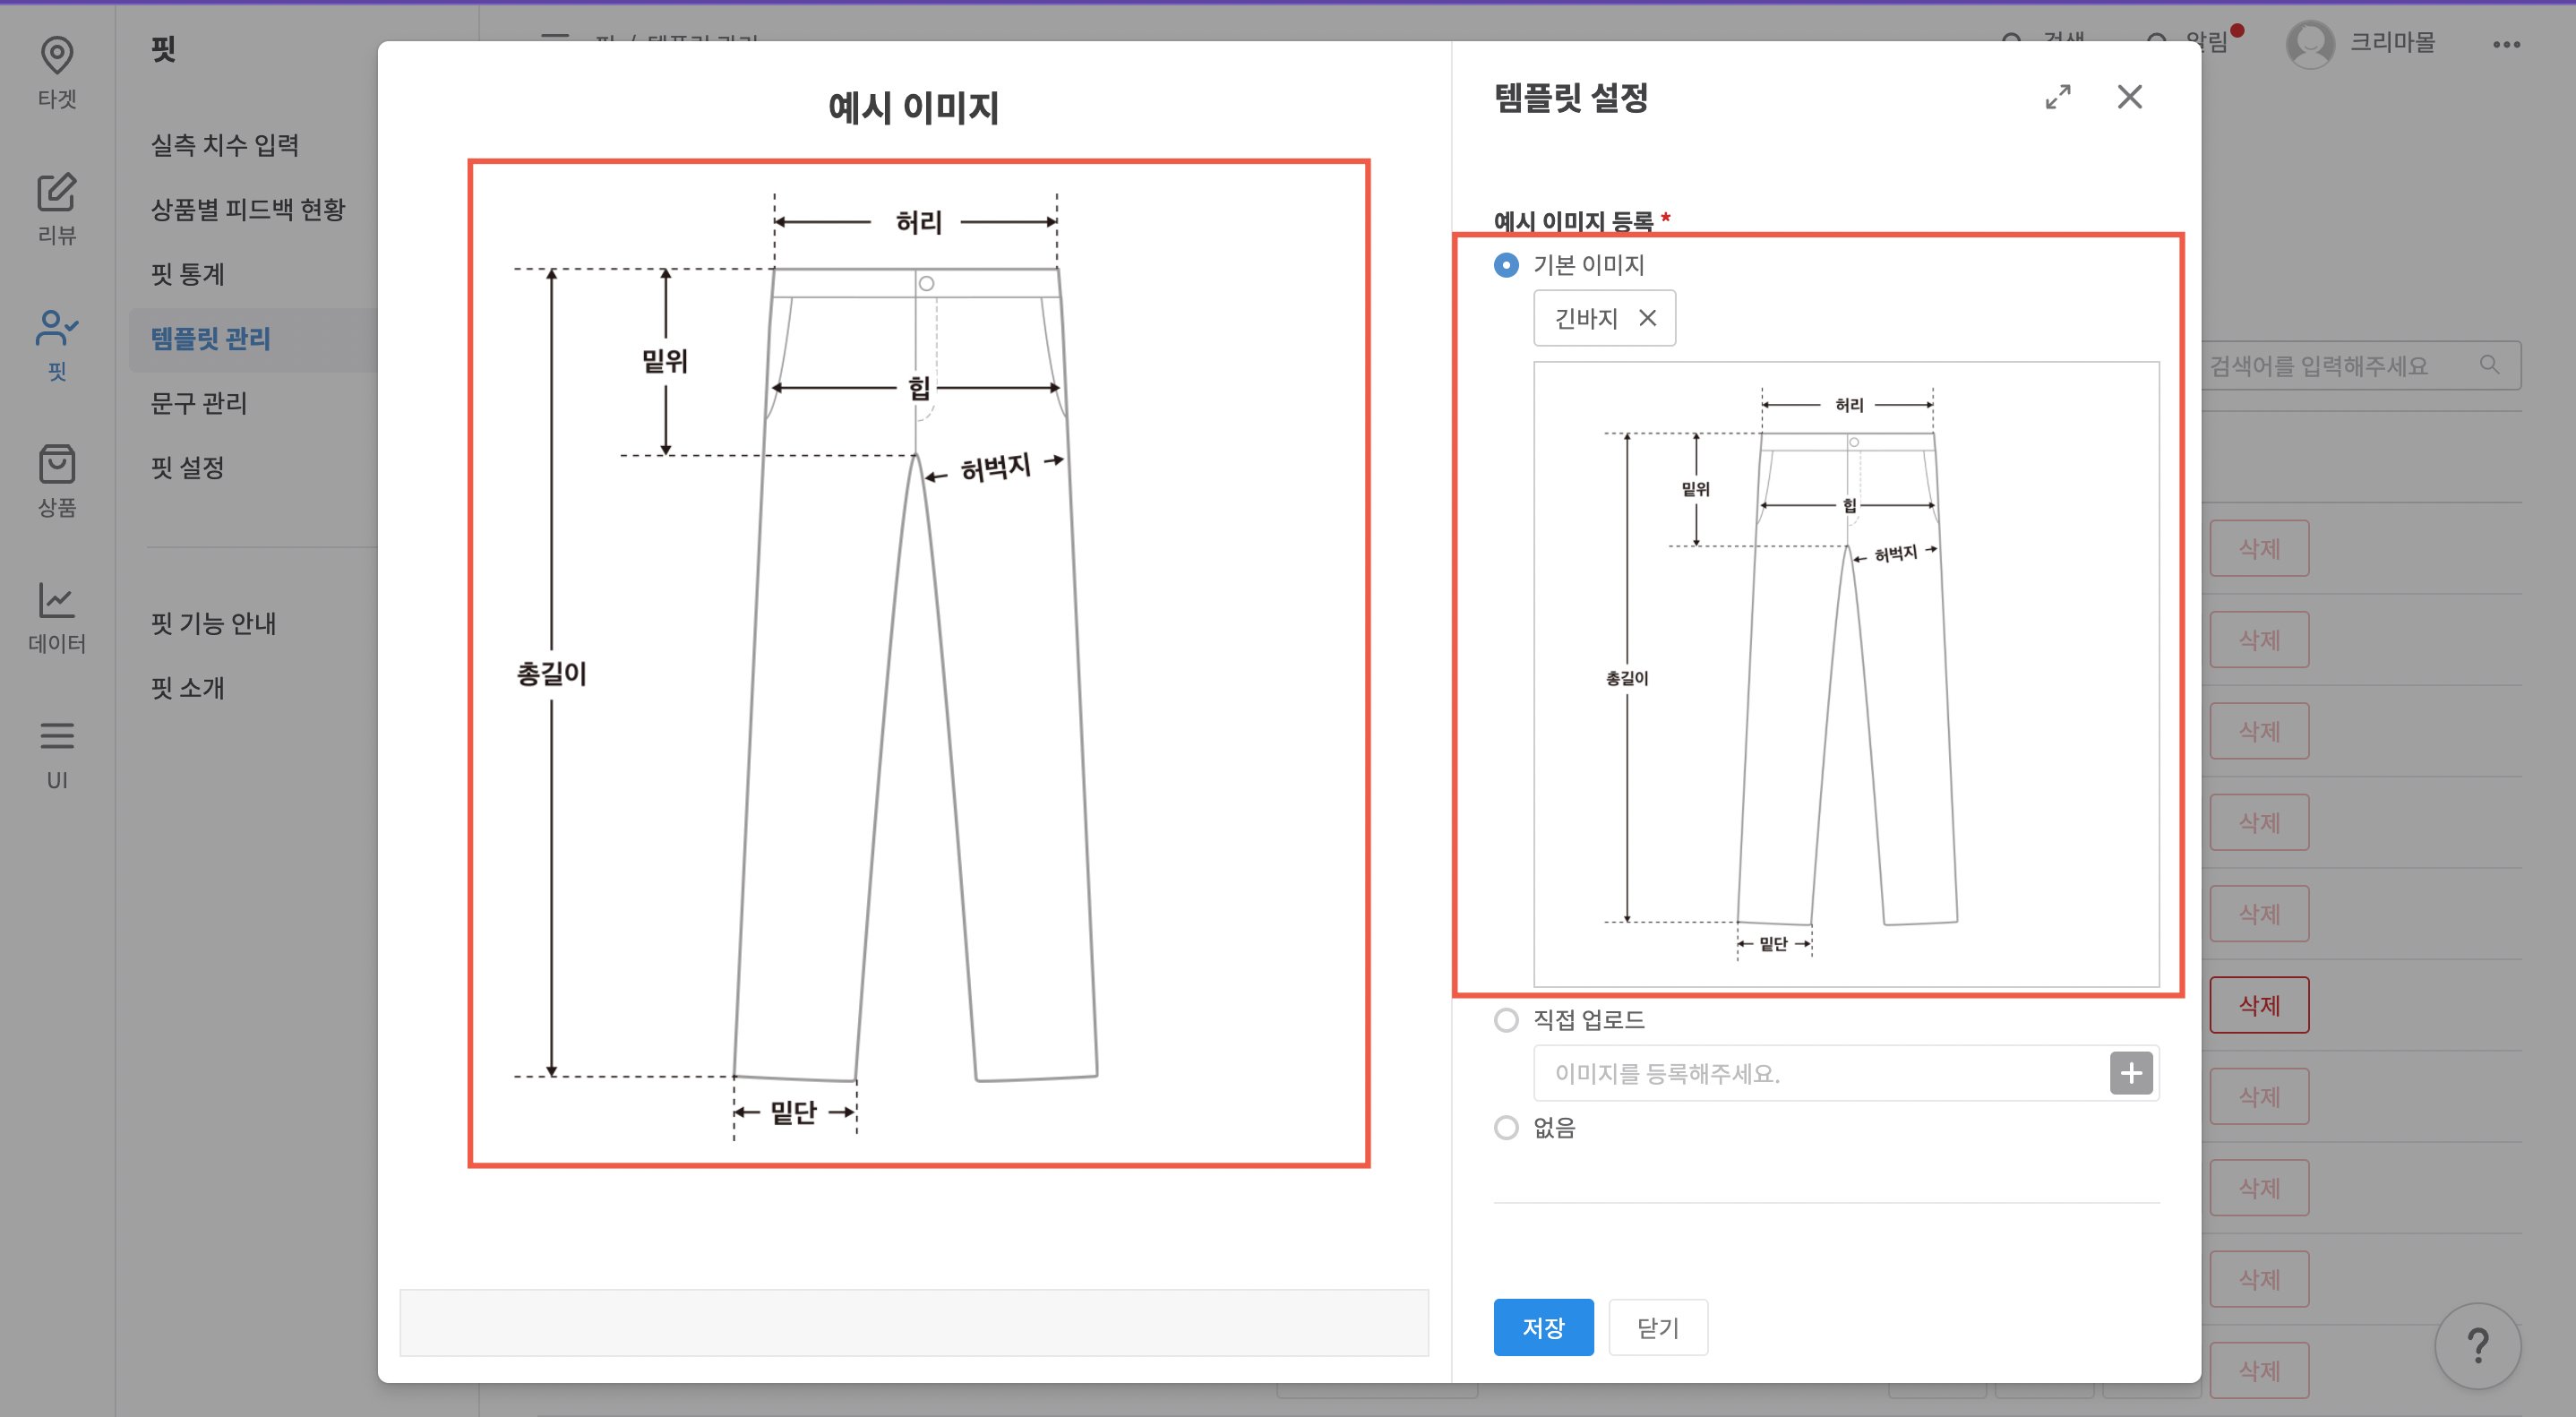Click the 데이터 chart icon in sidebar
Viewport: 2576px width, 1417px height.
56,615
